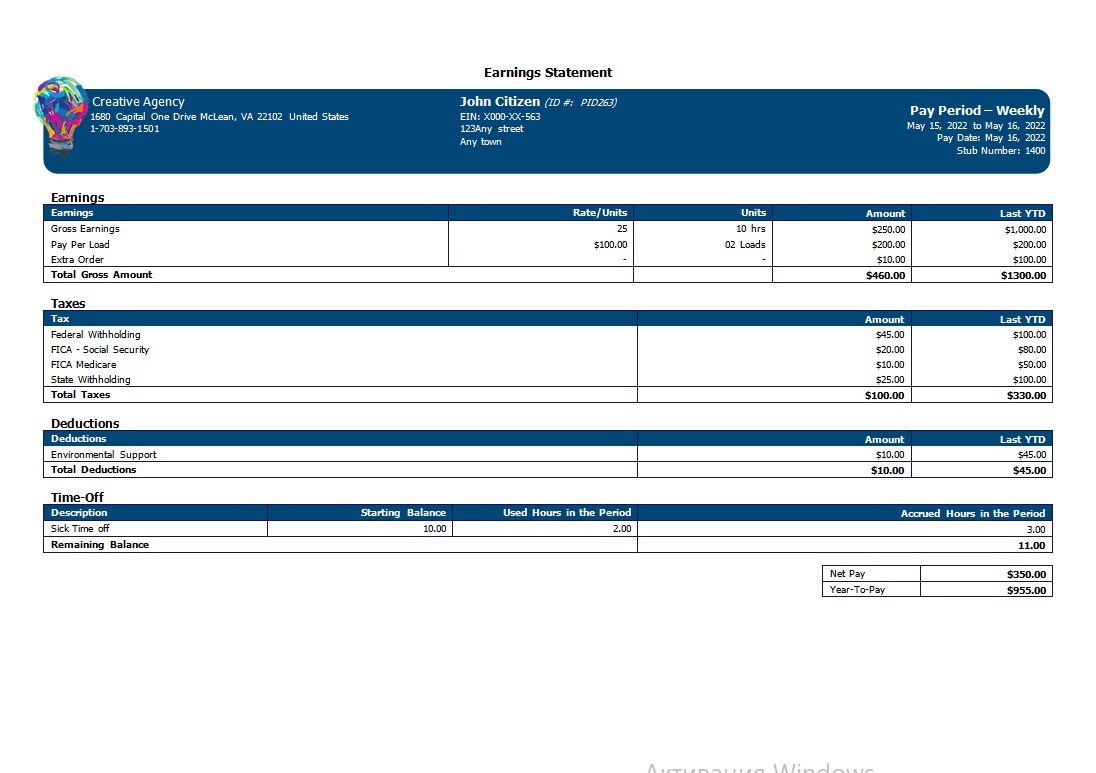Click the Rate/Units column header

pyautogui.click(x=600, y=212)
